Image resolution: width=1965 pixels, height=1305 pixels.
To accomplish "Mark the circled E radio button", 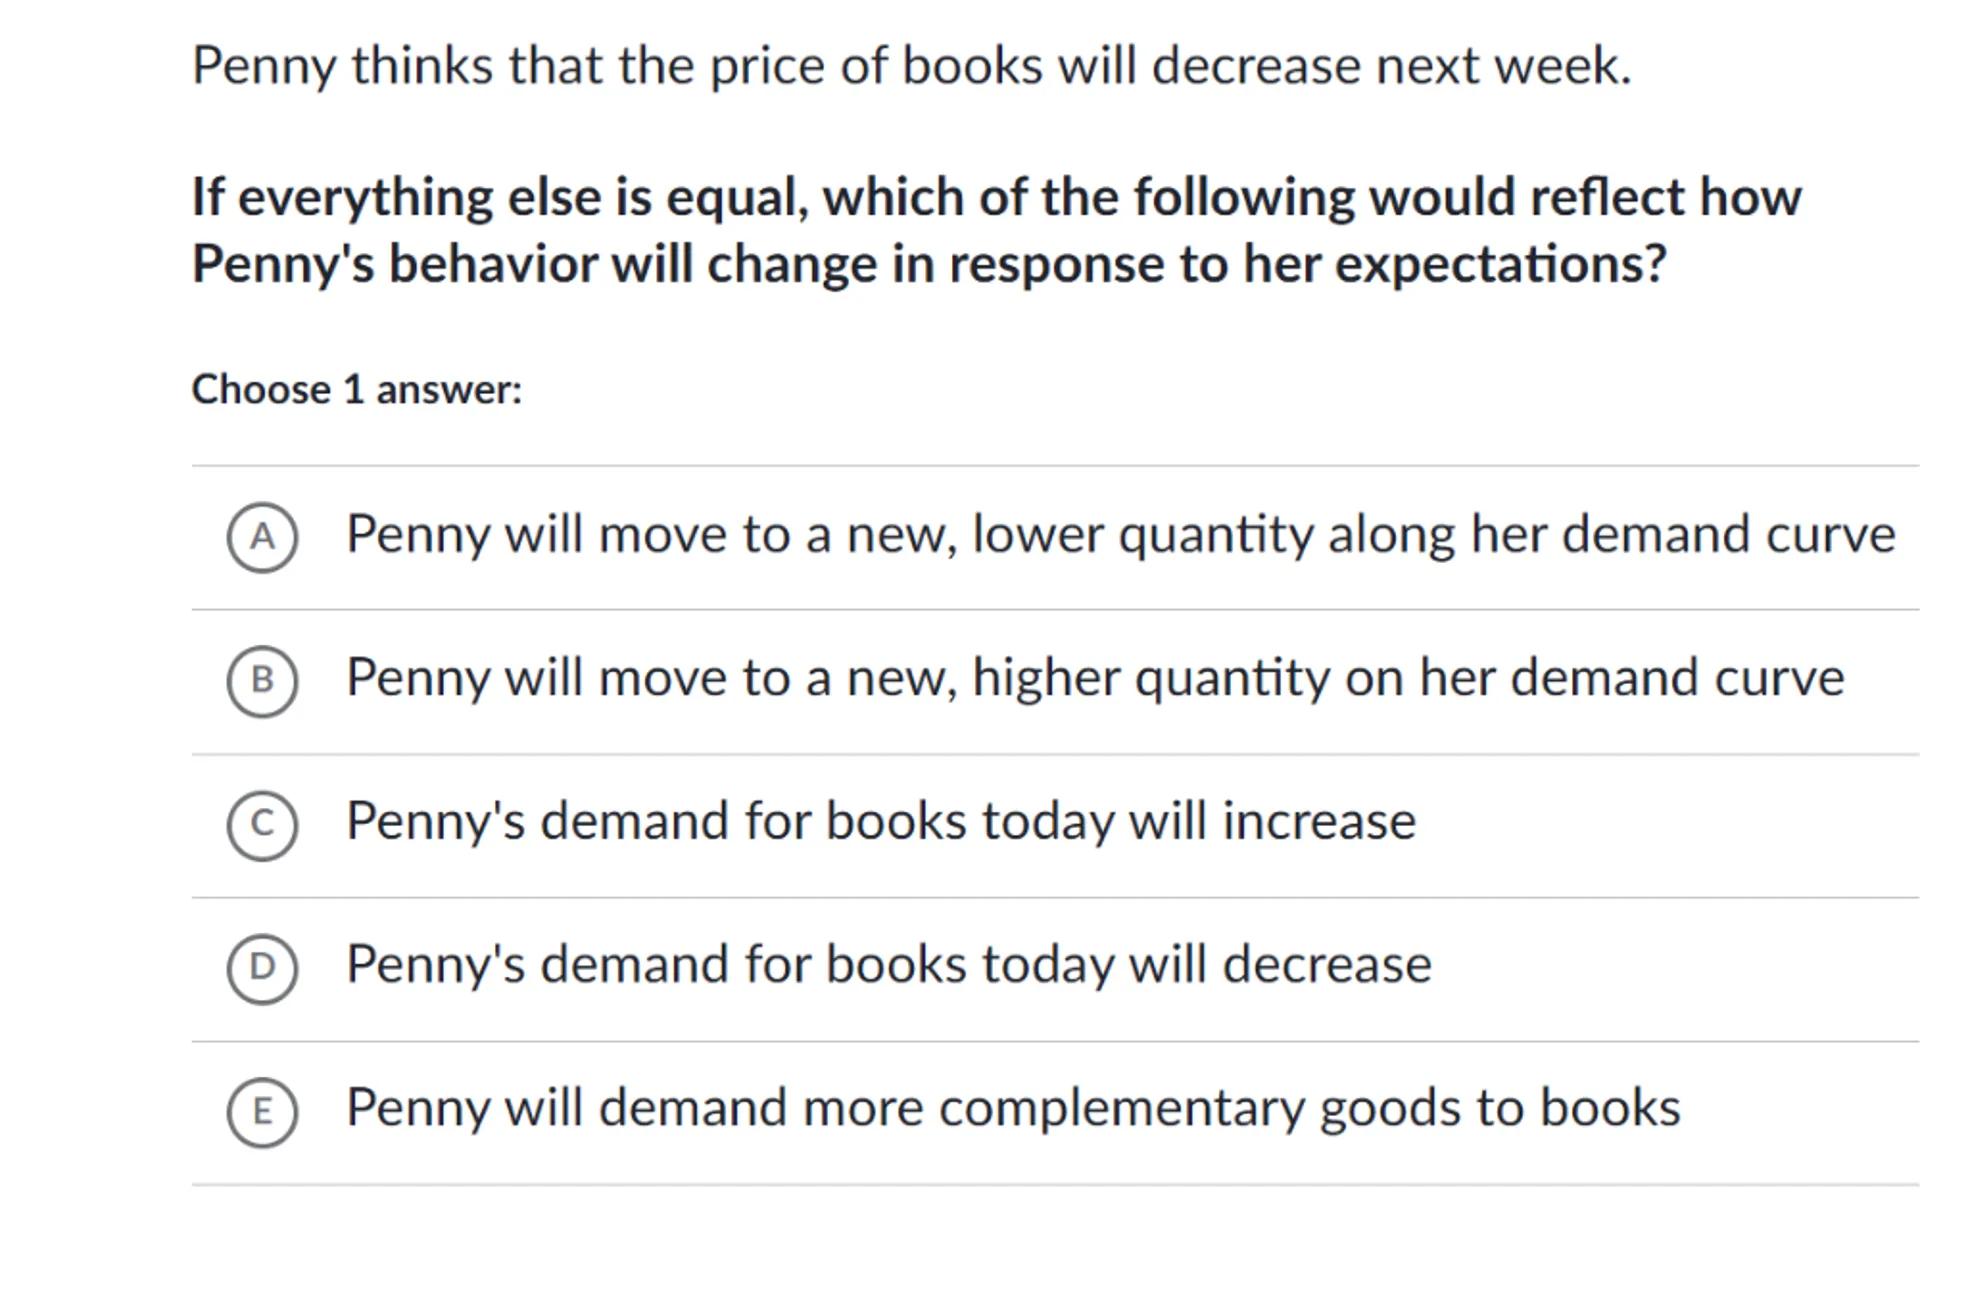I will (262, 1111).
